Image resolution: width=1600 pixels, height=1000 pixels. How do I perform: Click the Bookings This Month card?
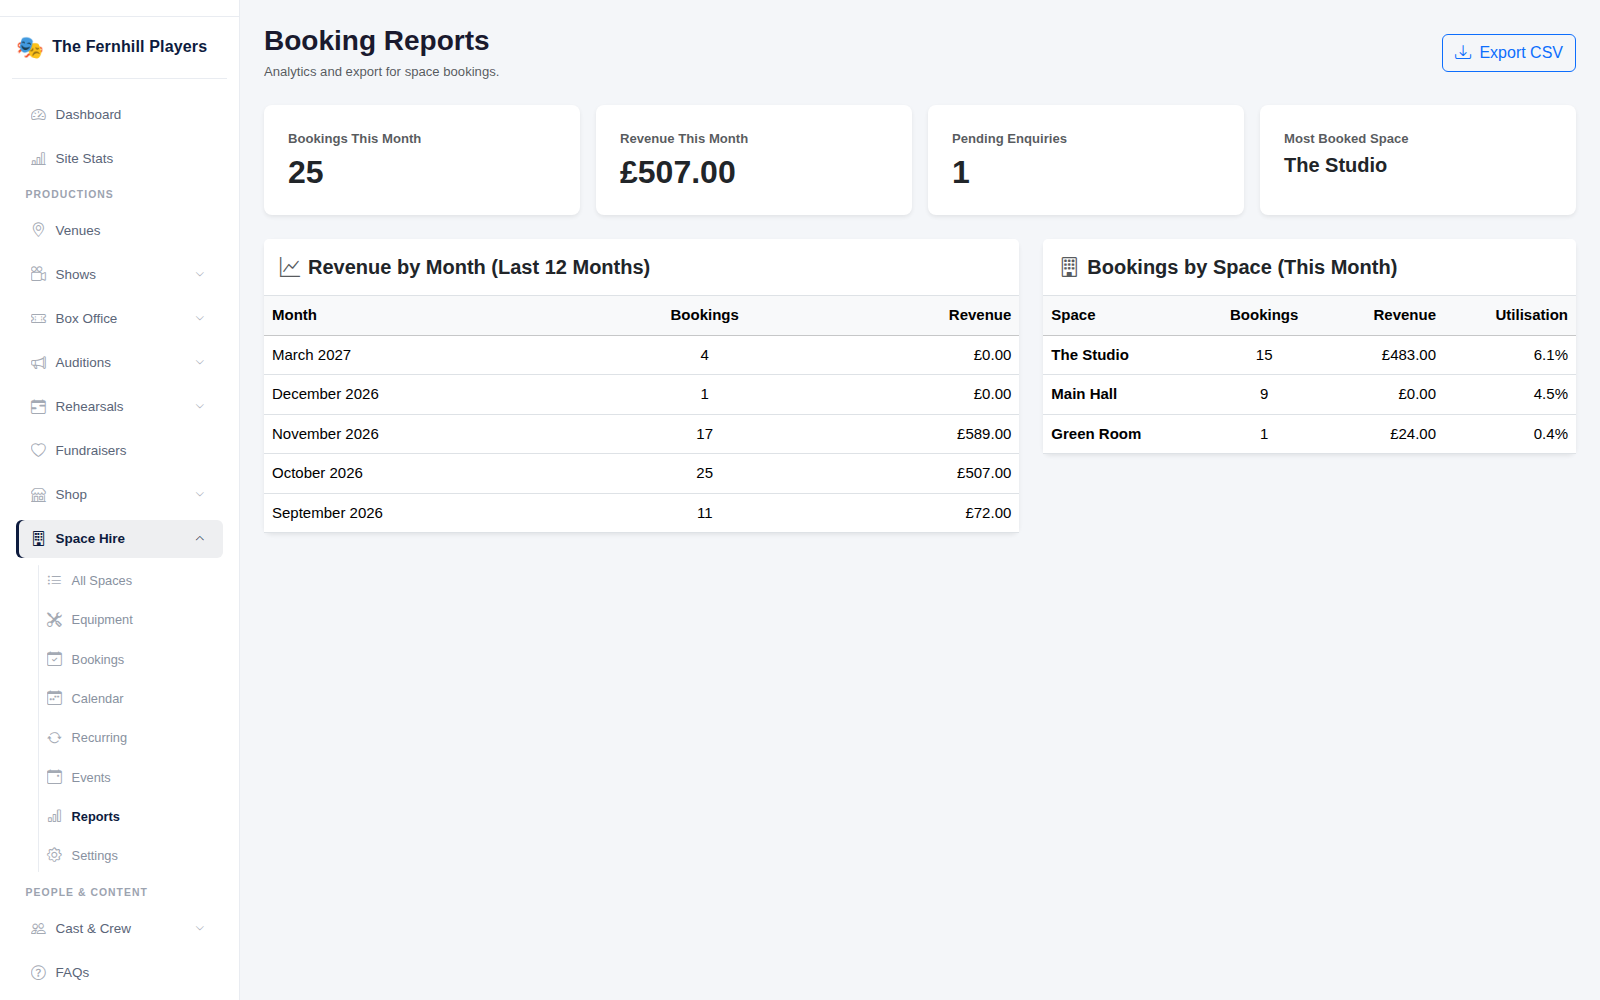point(422,160)
